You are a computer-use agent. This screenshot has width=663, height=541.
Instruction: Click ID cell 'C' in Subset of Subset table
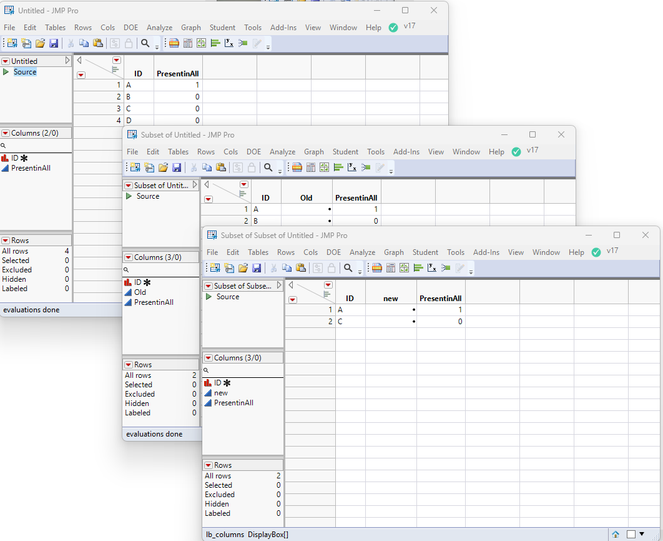351,321
